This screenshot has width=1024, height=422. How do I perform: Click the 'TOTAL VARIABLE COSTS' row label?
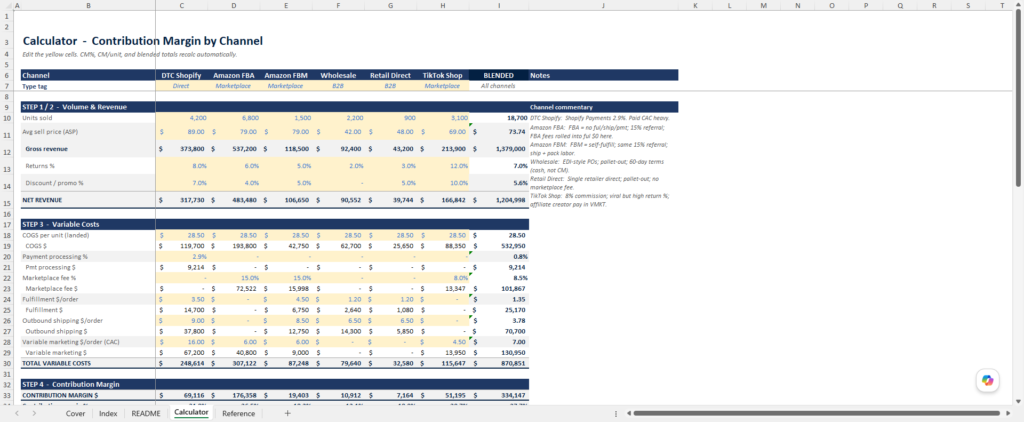56,363
